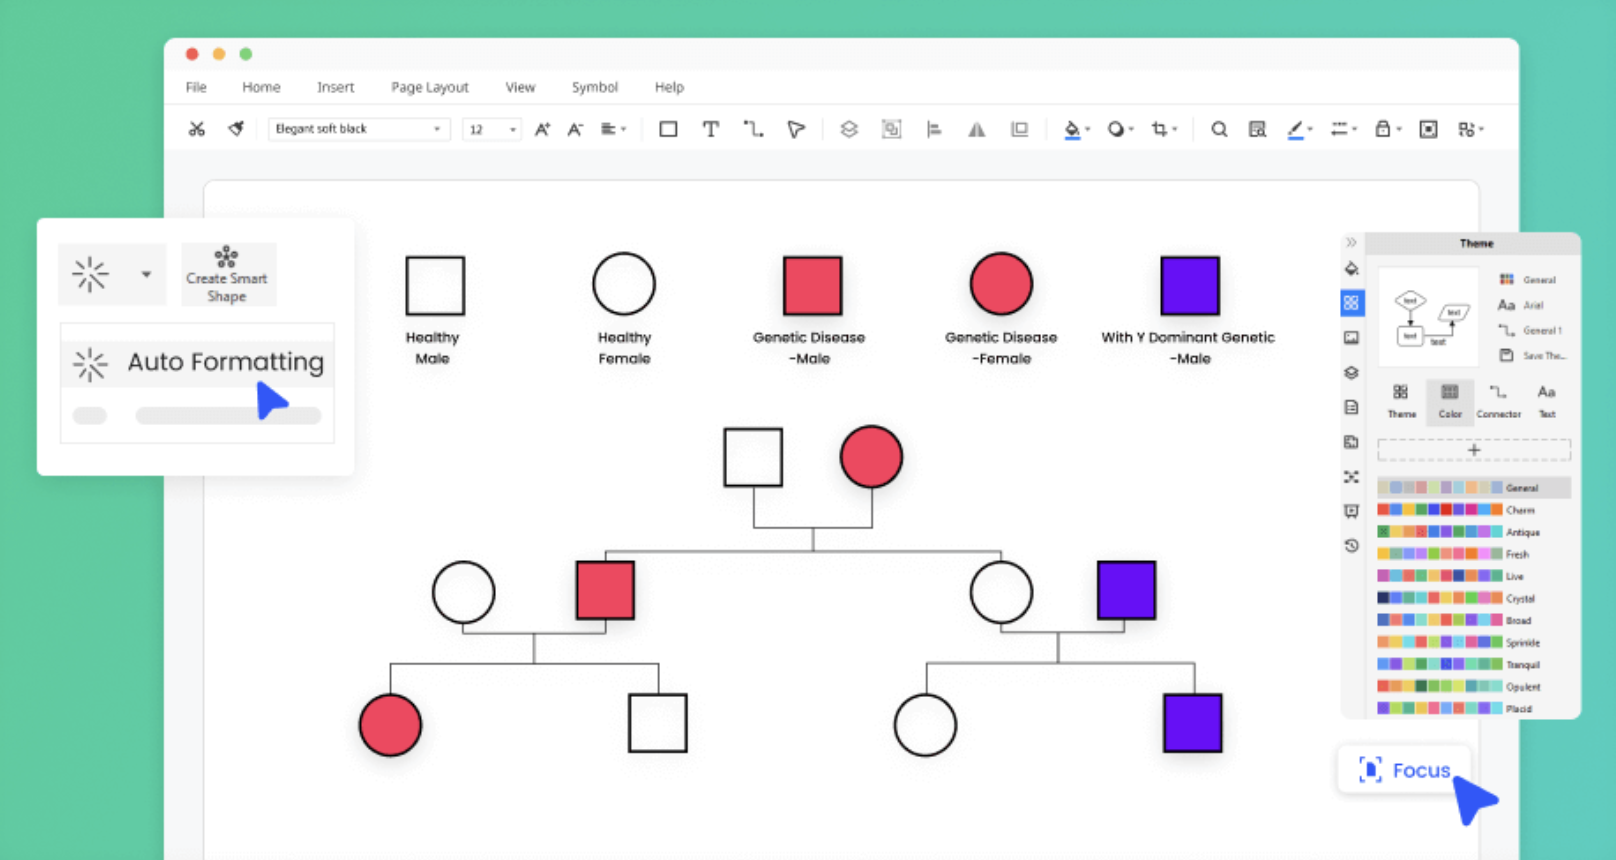Screen dimensions: 1616x860
Task: Click the Same Size icon
Action: point(1019,129)
